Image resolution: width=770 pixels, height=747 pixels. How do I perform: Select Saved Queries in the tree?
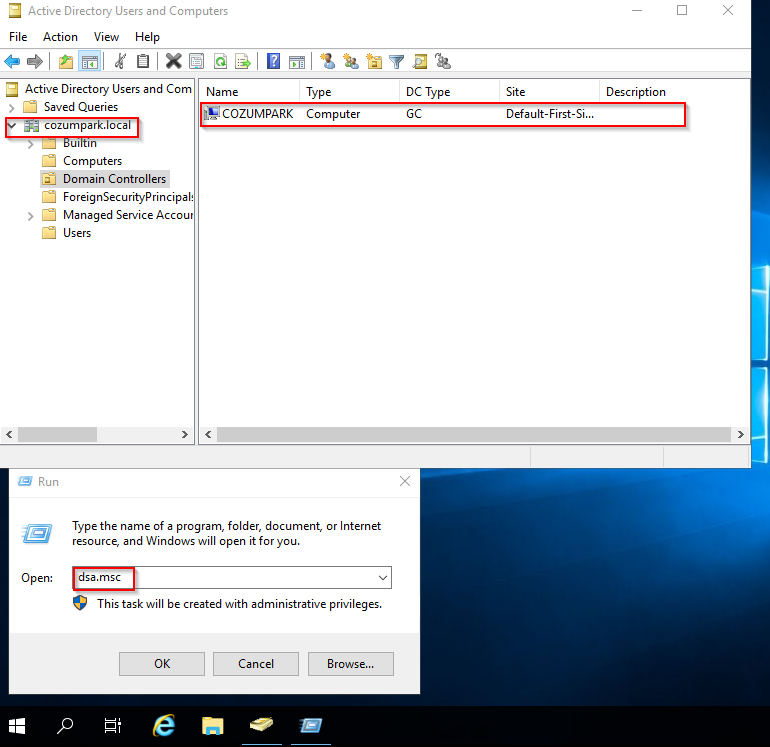(x=81, y=107)
